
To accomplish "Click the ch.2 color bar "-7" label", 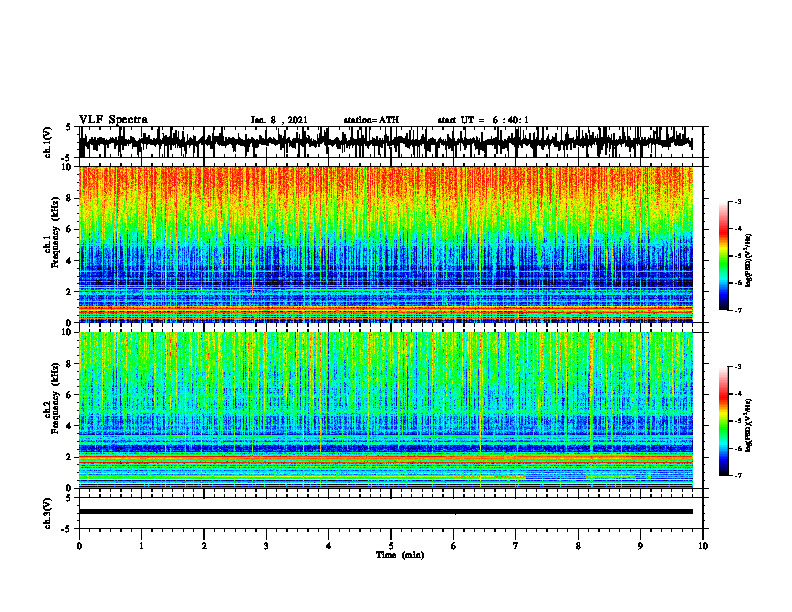I will click(x=738, y=475).
